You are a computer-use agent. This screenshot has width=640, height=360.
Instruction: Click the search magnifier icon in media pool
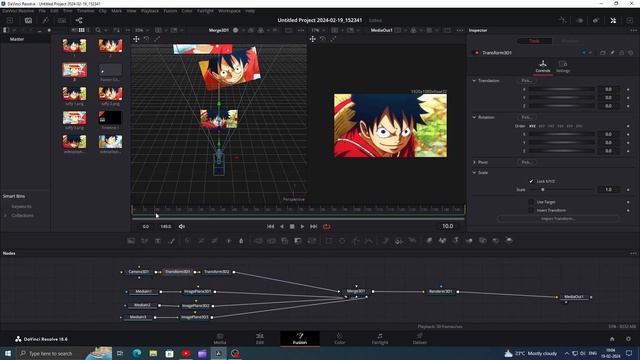coord(98,30)
